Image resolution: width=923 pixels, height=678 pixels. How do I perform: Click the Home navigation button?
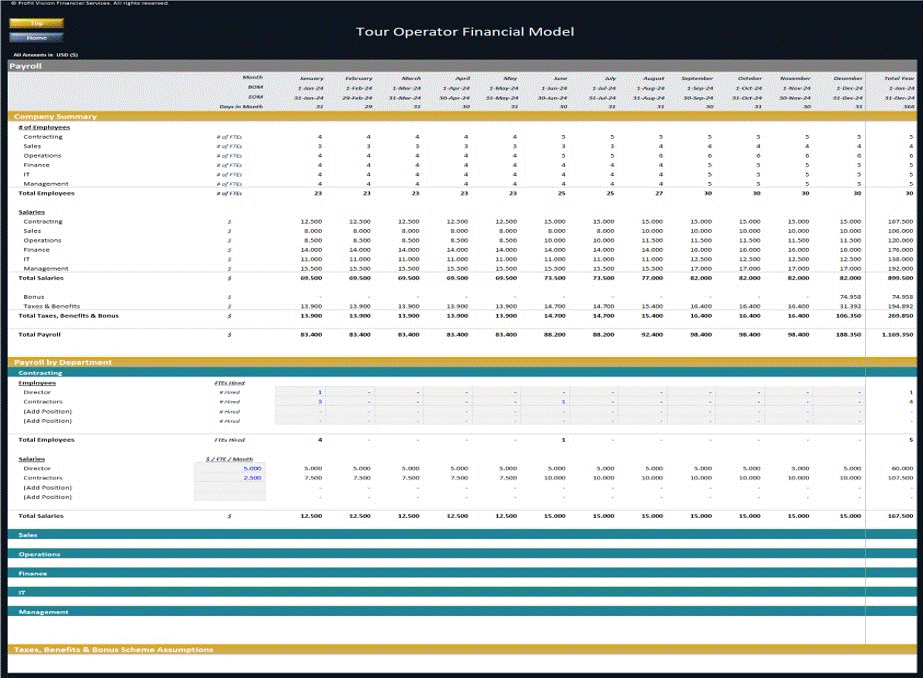tap(36, 37)
